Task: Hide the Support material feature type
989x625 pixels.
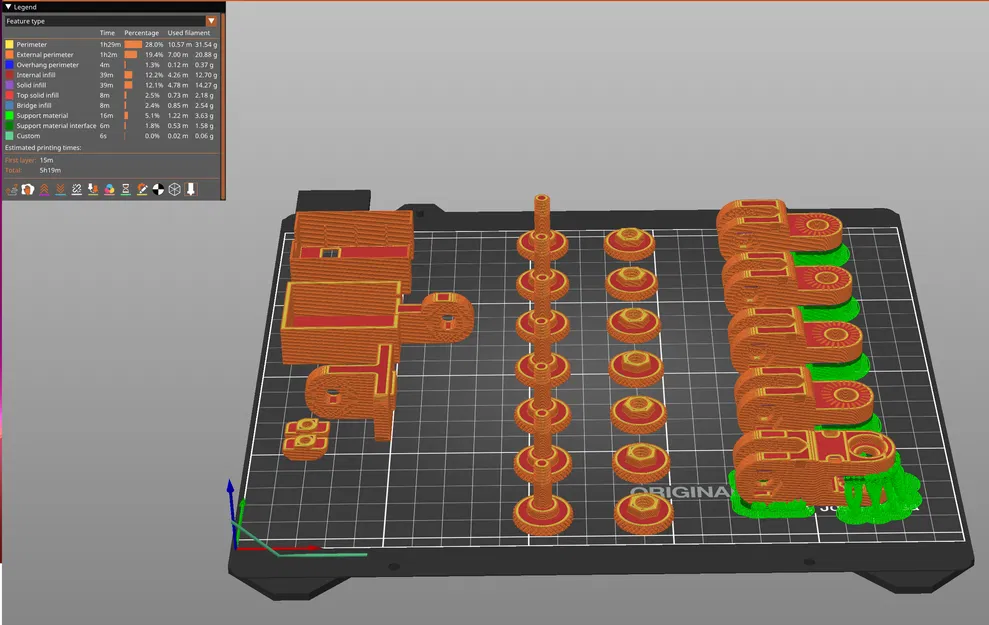Action: (111, 115)
